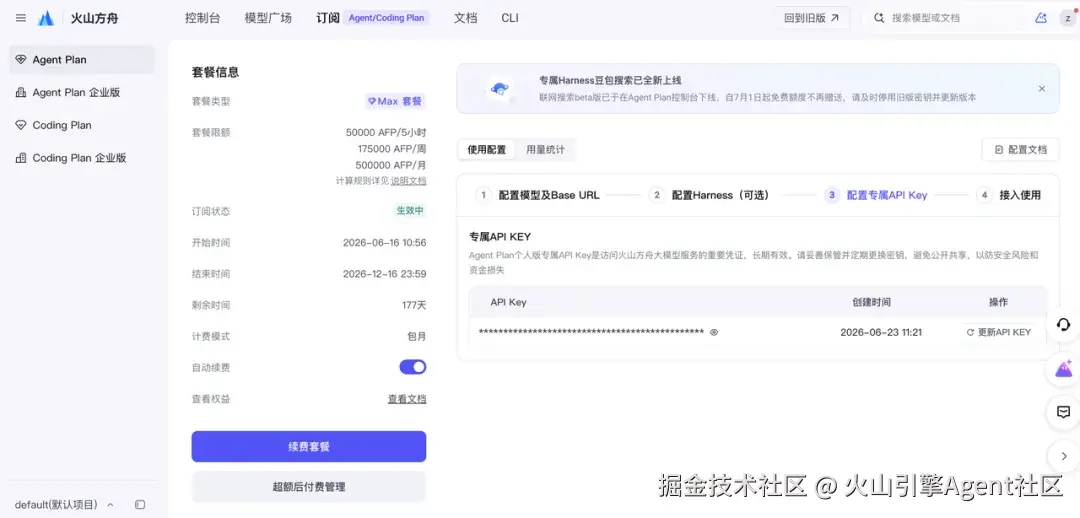Viewport: 1080px width, 518px height.
Task: Click the API Key column header
Action: pos(508,302)
